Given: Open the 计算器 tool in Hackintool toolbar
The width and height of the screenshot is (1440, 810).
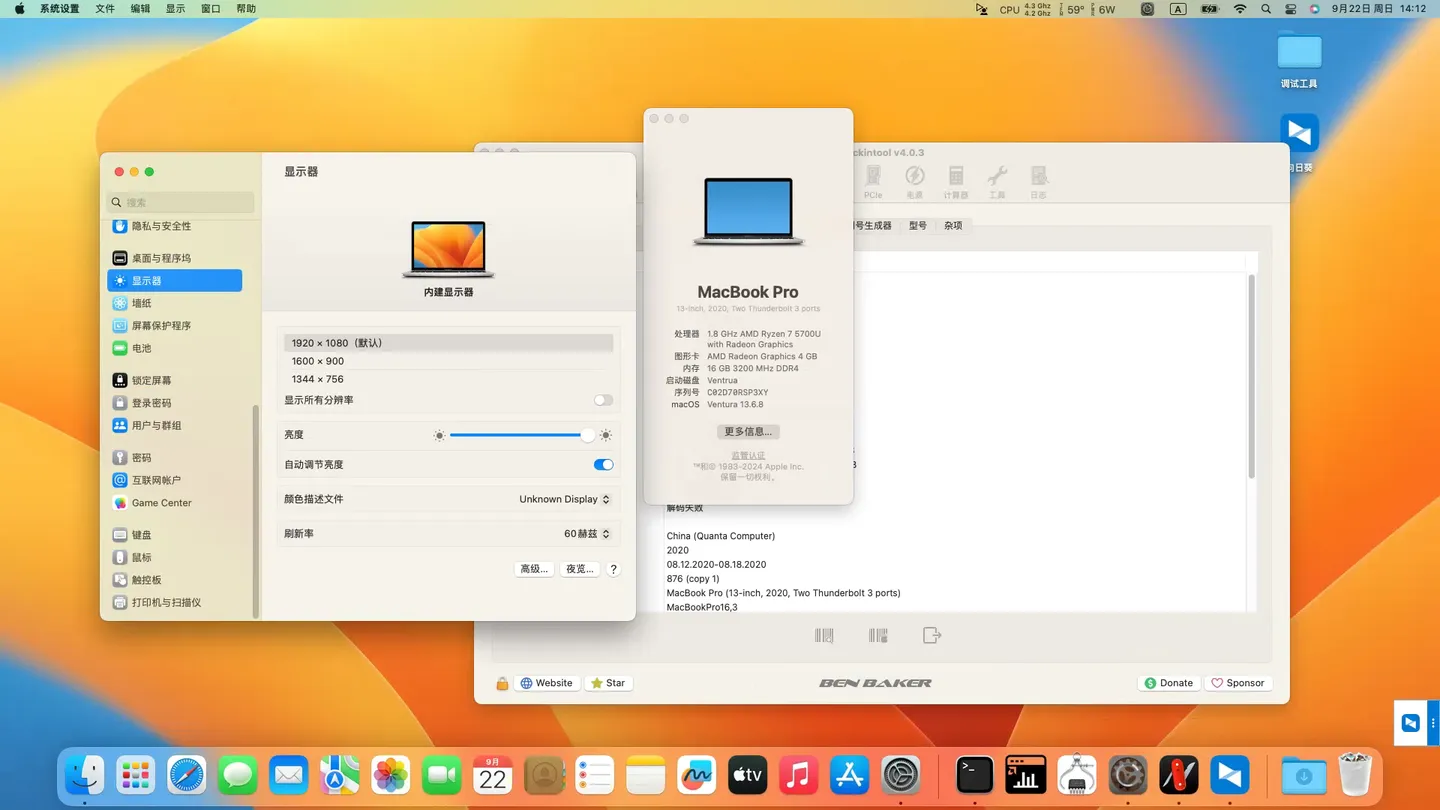Looking at the screenshot, I should click(955, 182).
